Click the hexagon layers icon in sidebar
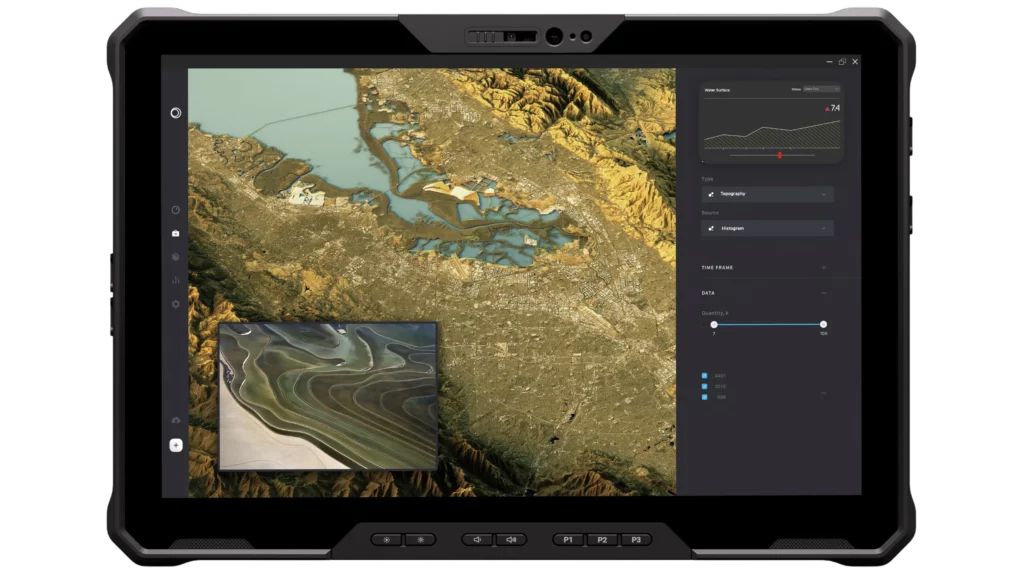 click(176, 257)
